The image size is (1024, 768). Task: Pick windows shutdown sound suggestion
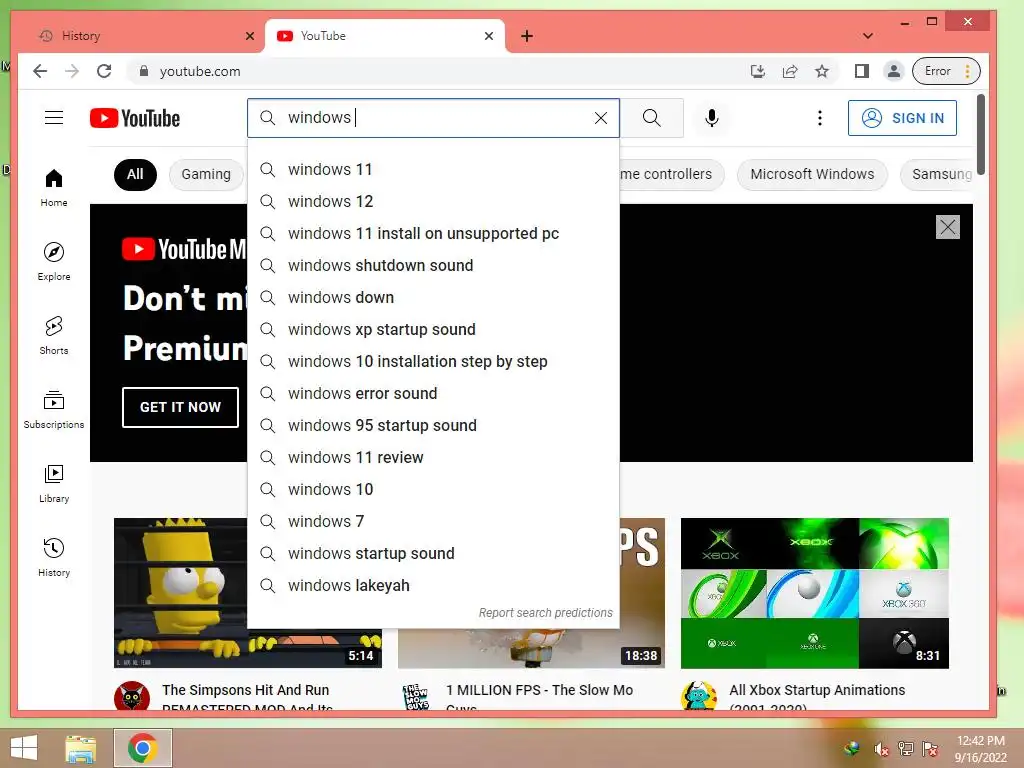[x=433, y=266]
